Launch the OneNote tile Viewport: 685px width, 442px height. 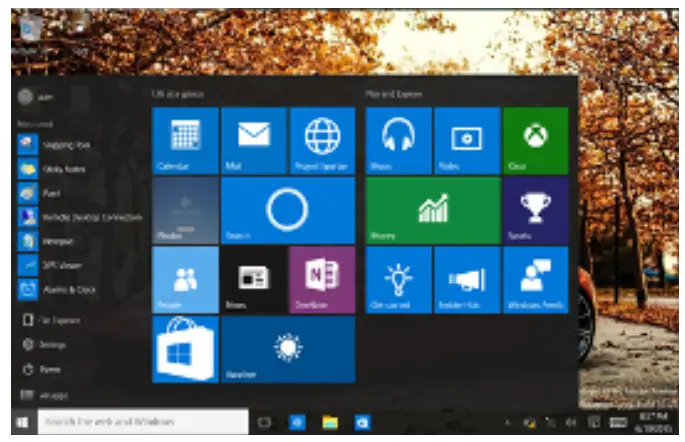(x=322, y=280)
